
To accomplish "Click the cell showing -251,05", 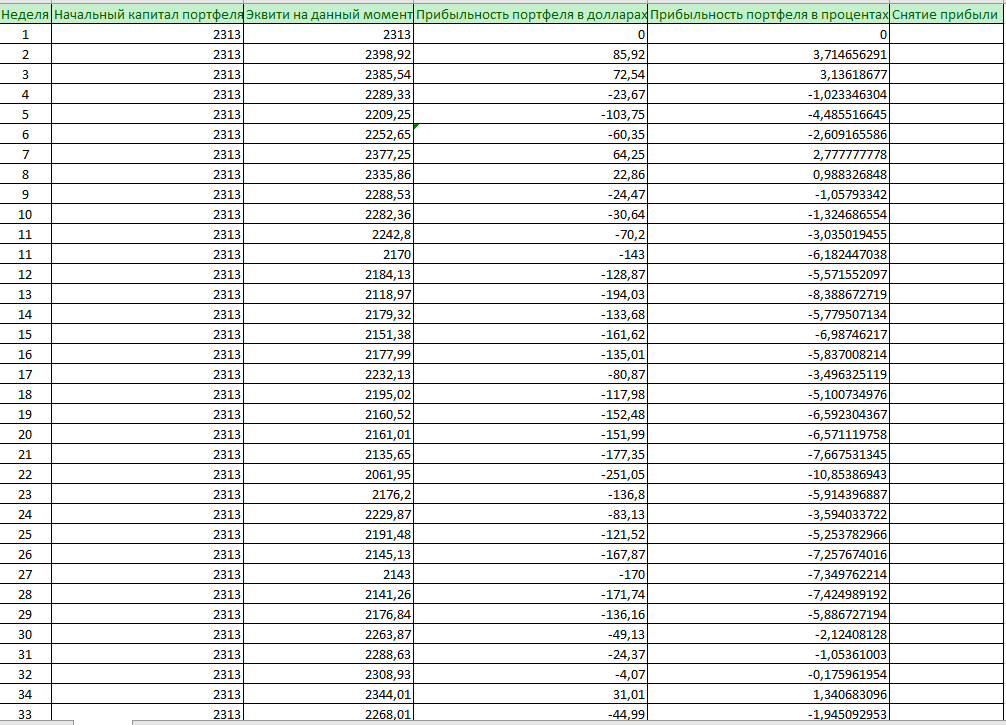I will 531,474.
